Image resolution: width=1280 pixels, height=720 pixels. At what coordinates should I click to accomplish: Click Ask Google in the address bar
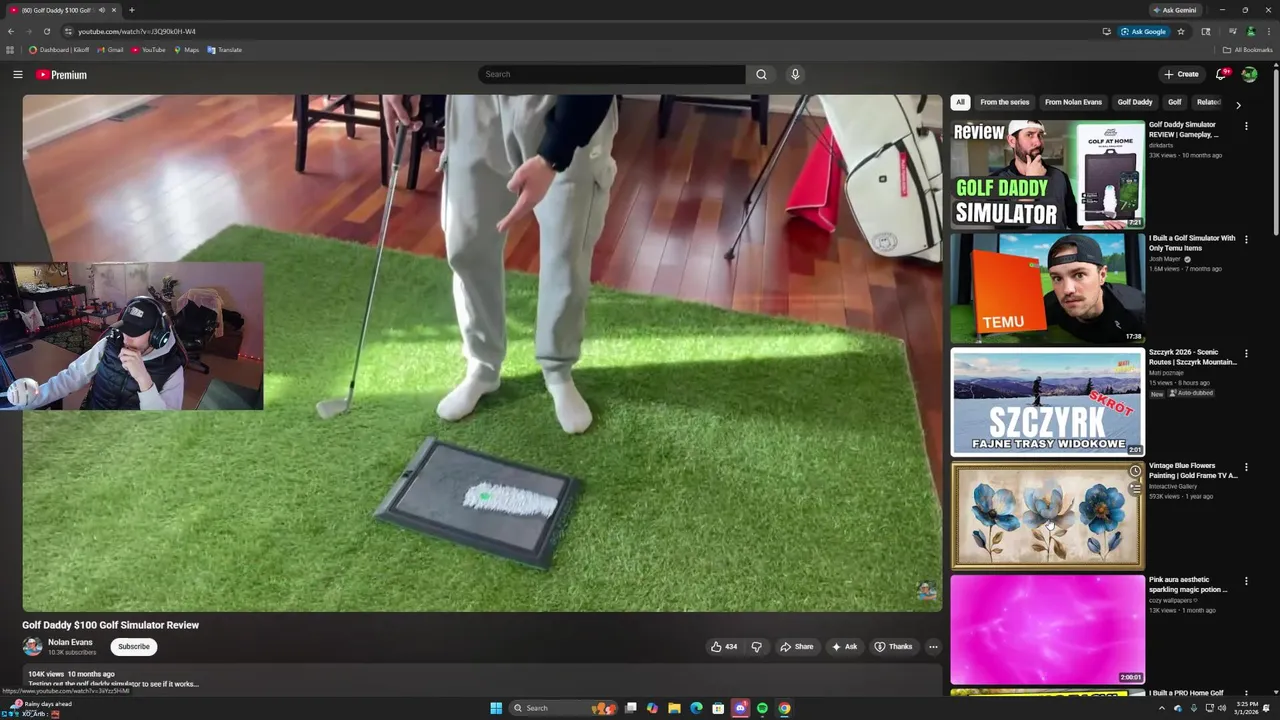(x=1143, y=31)
